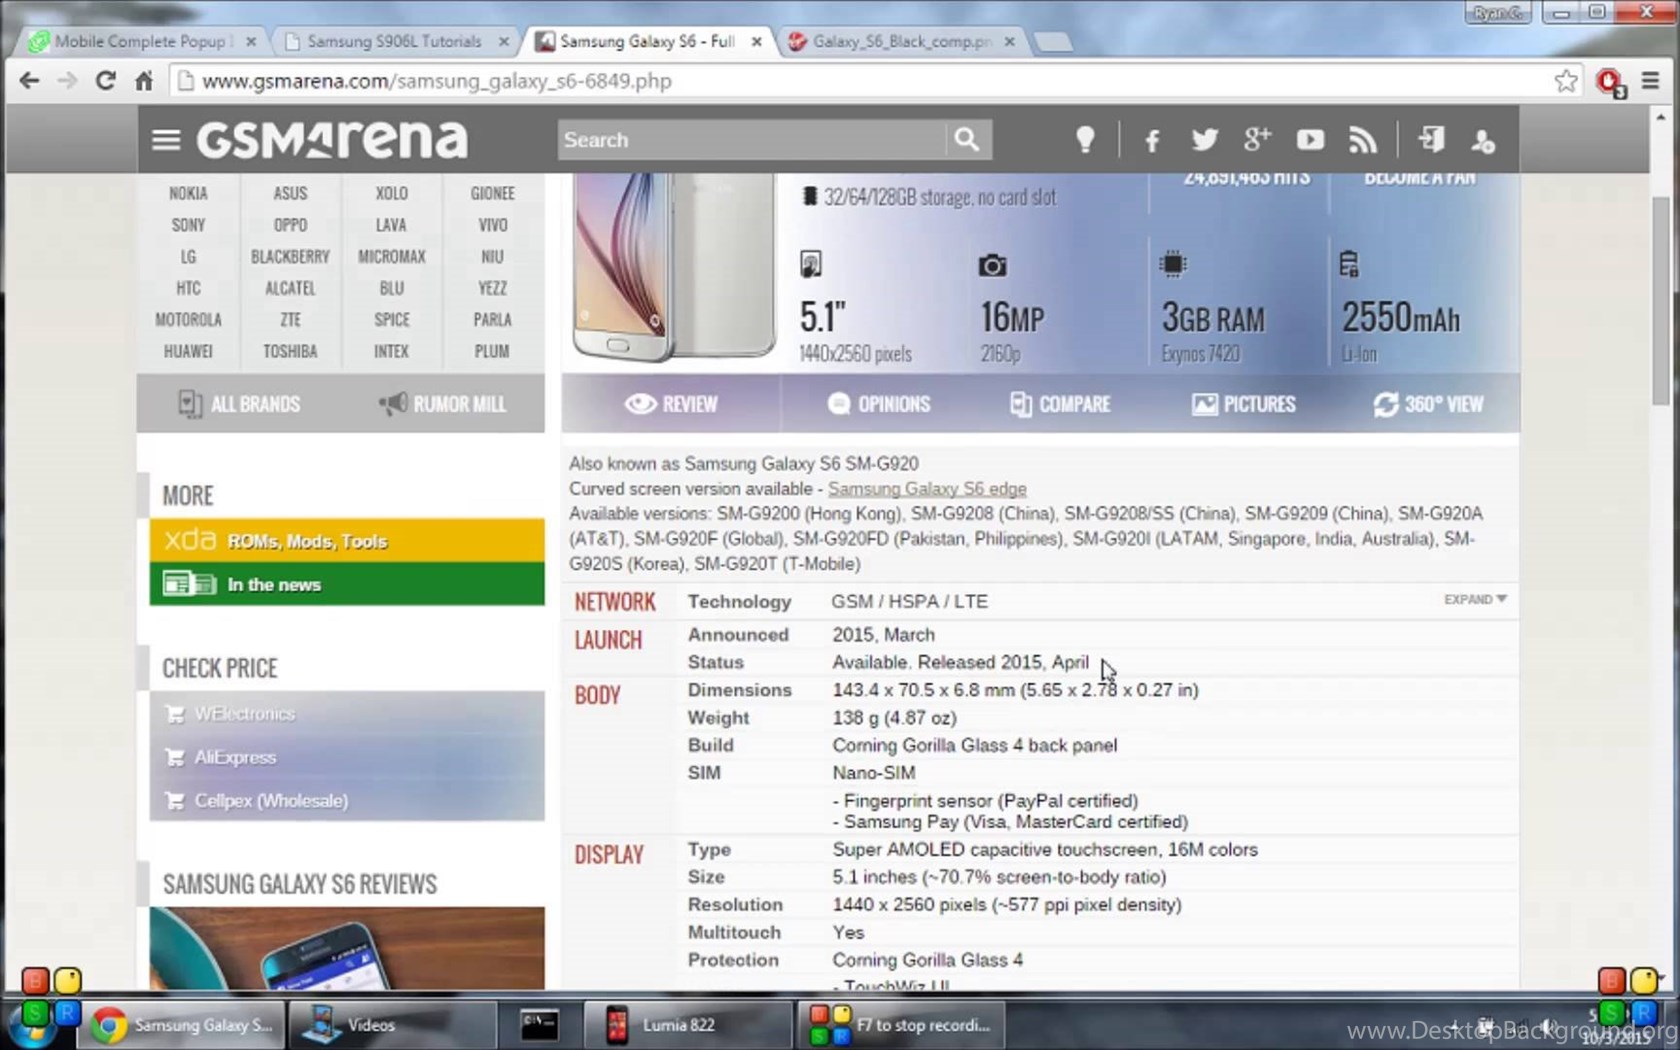Bookmark the page with star icon
This screenshot has height=1050, width=1680.
click(x=1566, y=81)
